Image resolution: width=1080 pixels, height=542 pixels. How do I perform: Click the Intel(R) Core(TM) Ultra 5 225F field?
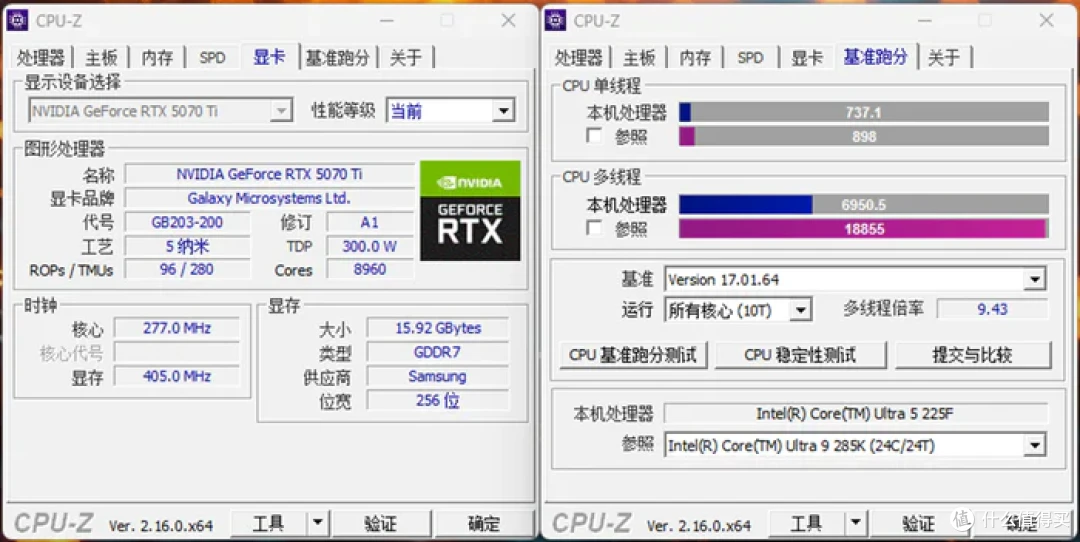tap(855, 414)
